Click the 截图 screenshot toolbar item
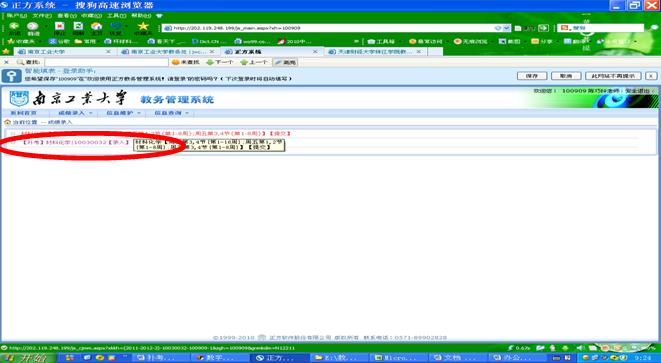This screenshot has height=363, width=661. click(x=509, y=41)
